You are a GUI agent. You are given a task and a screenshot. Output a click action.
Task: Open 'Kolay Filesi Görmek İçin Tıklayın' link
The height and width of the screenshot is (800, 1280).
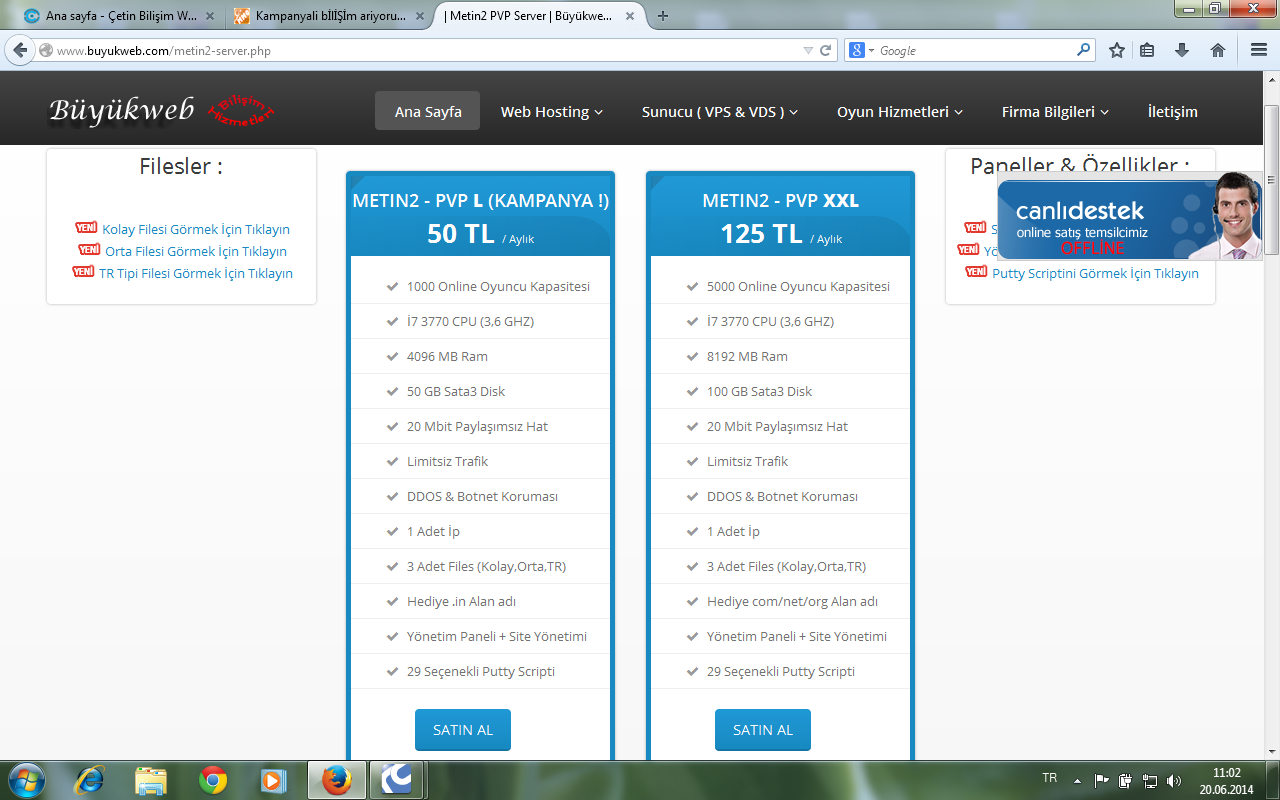point(196,229)
